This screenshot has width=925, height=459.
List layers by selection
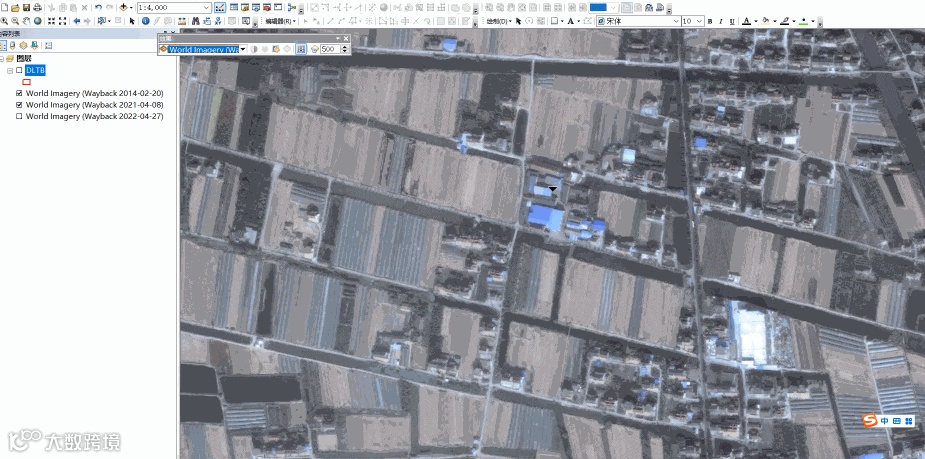(34, 45)
